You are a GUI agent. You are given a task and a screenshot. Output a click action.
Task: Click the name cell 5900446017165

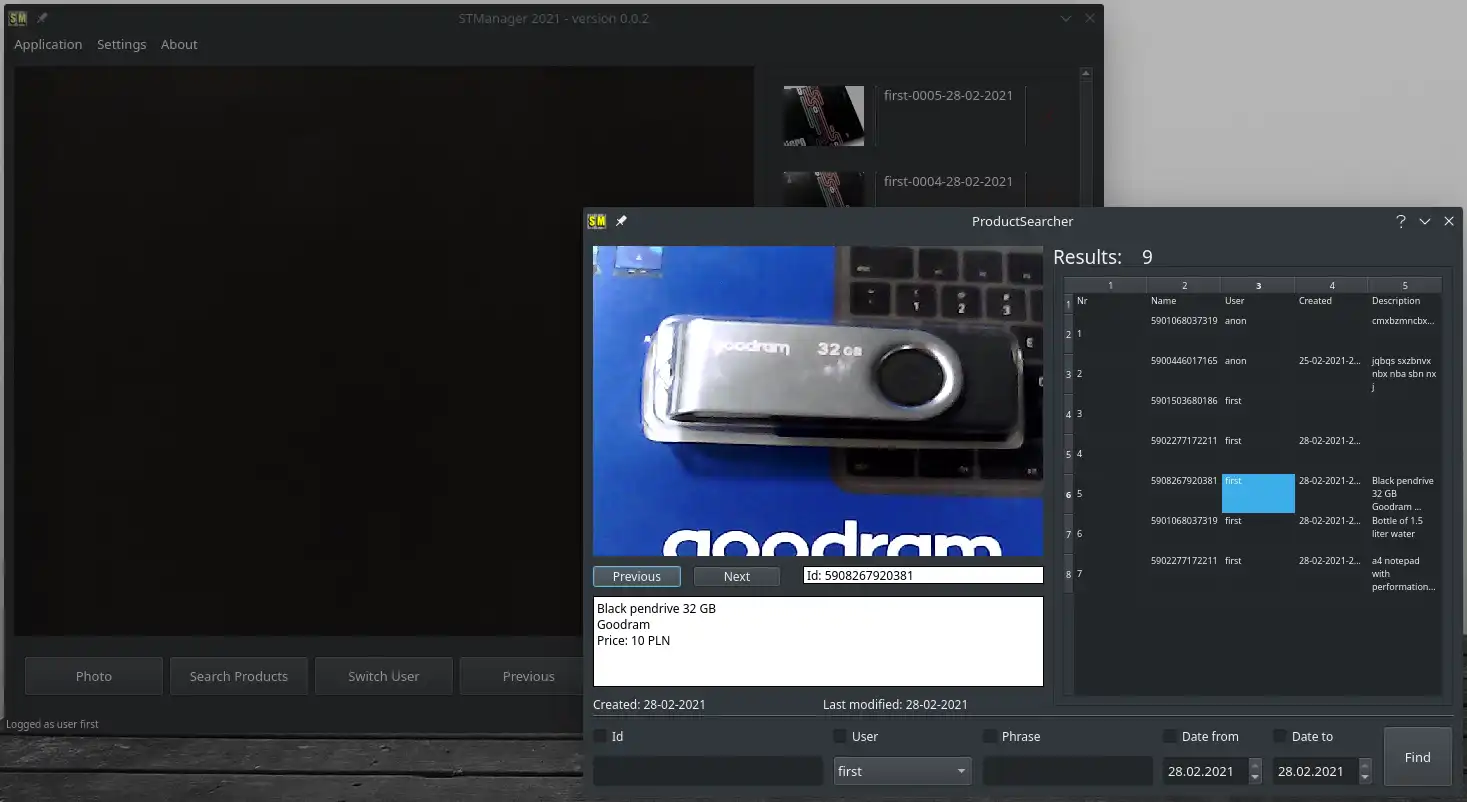[1184, 373]
